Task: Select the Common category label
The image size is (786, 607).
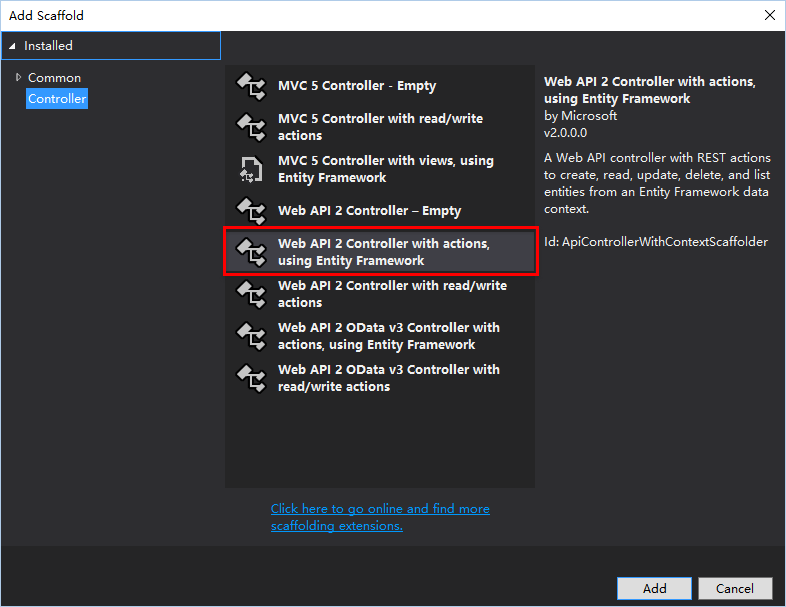Action: (x=54, y=78)
